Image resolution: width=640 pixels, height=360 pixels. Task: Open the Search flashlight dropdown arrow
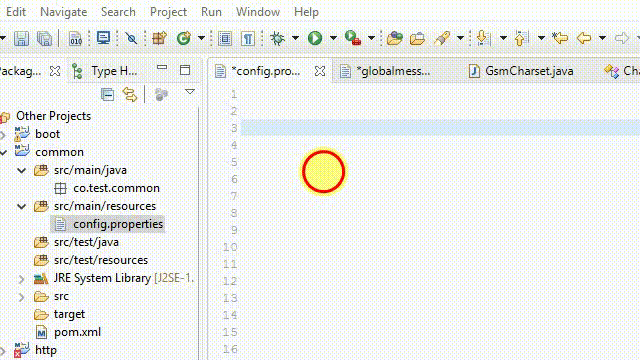pos(460,38)
